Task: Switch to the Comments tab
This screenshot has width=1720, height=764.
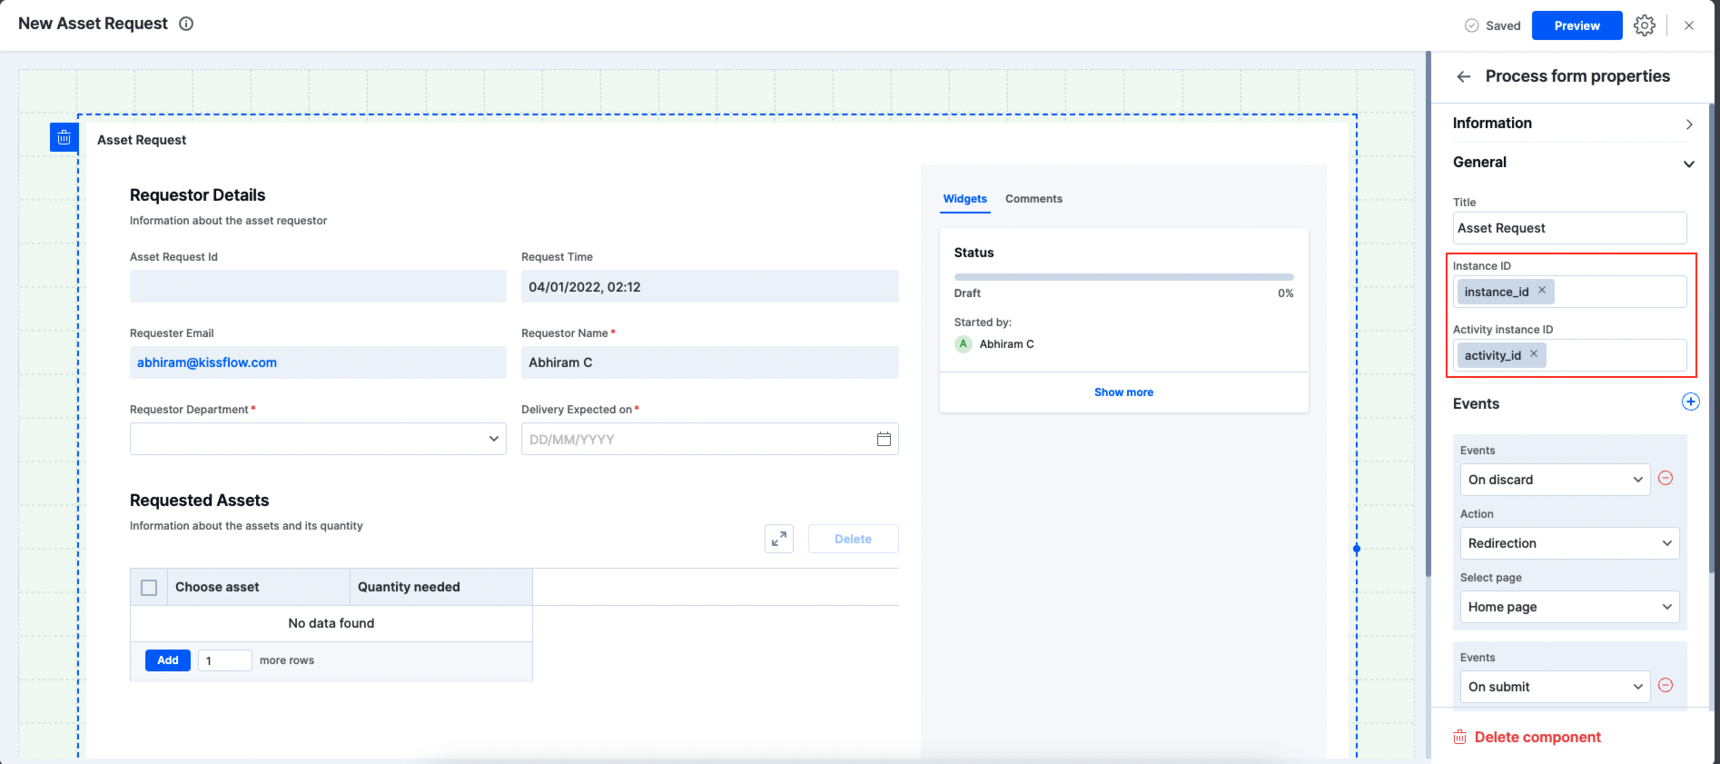Action: point(1033,199)
